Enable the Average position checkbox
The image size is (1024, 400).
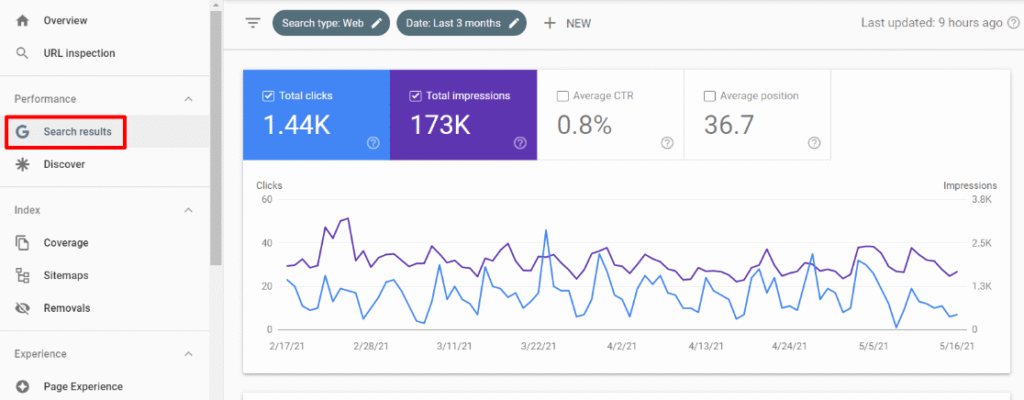click(710, 96)
